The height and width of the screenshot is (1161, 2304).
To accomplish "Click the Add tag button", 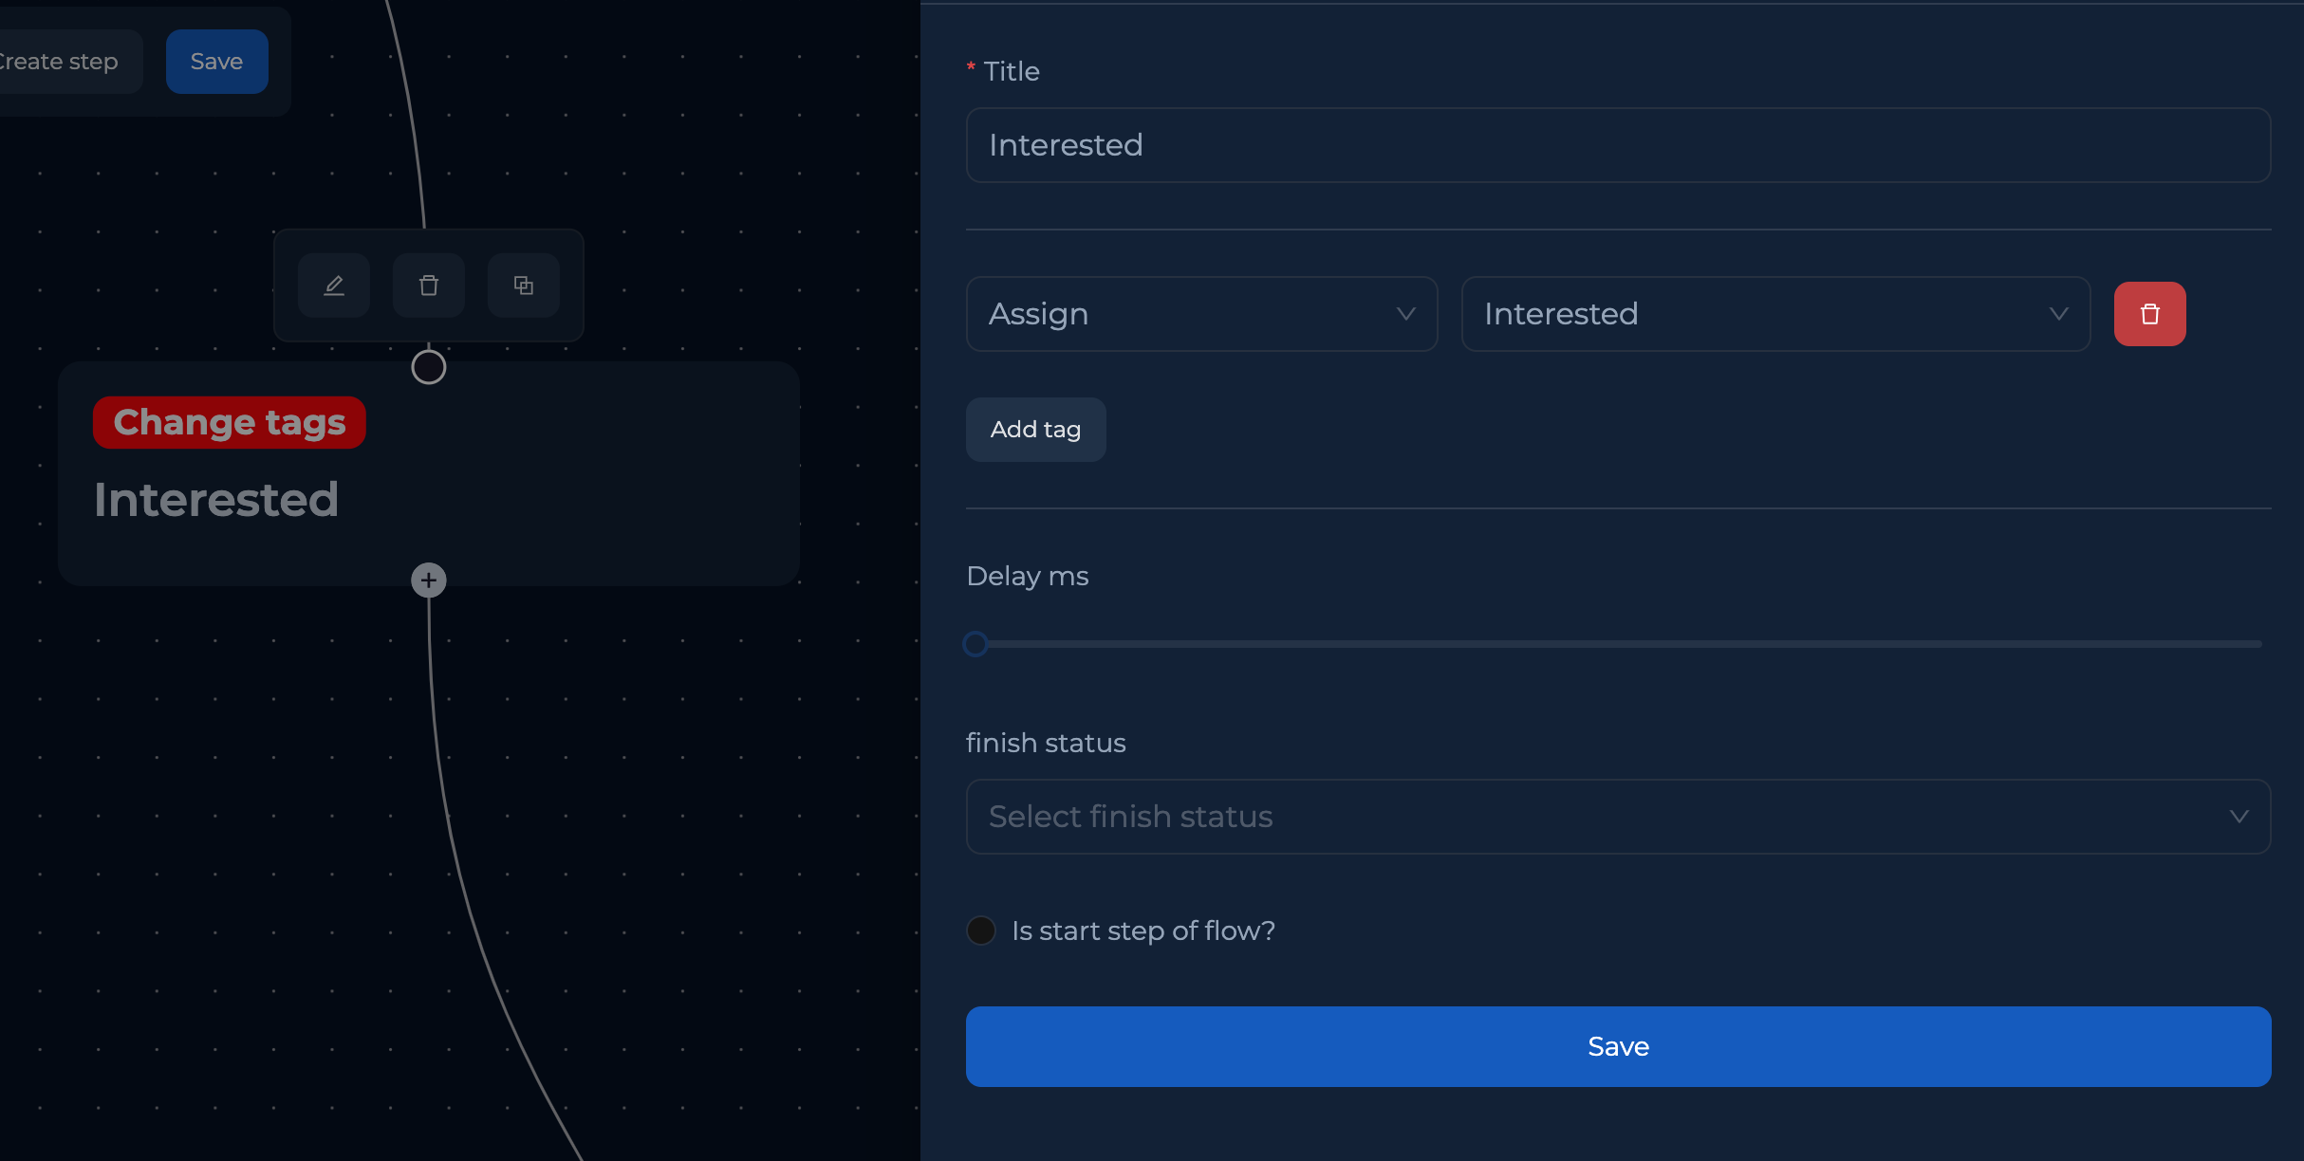I will tap(1035, 430).
